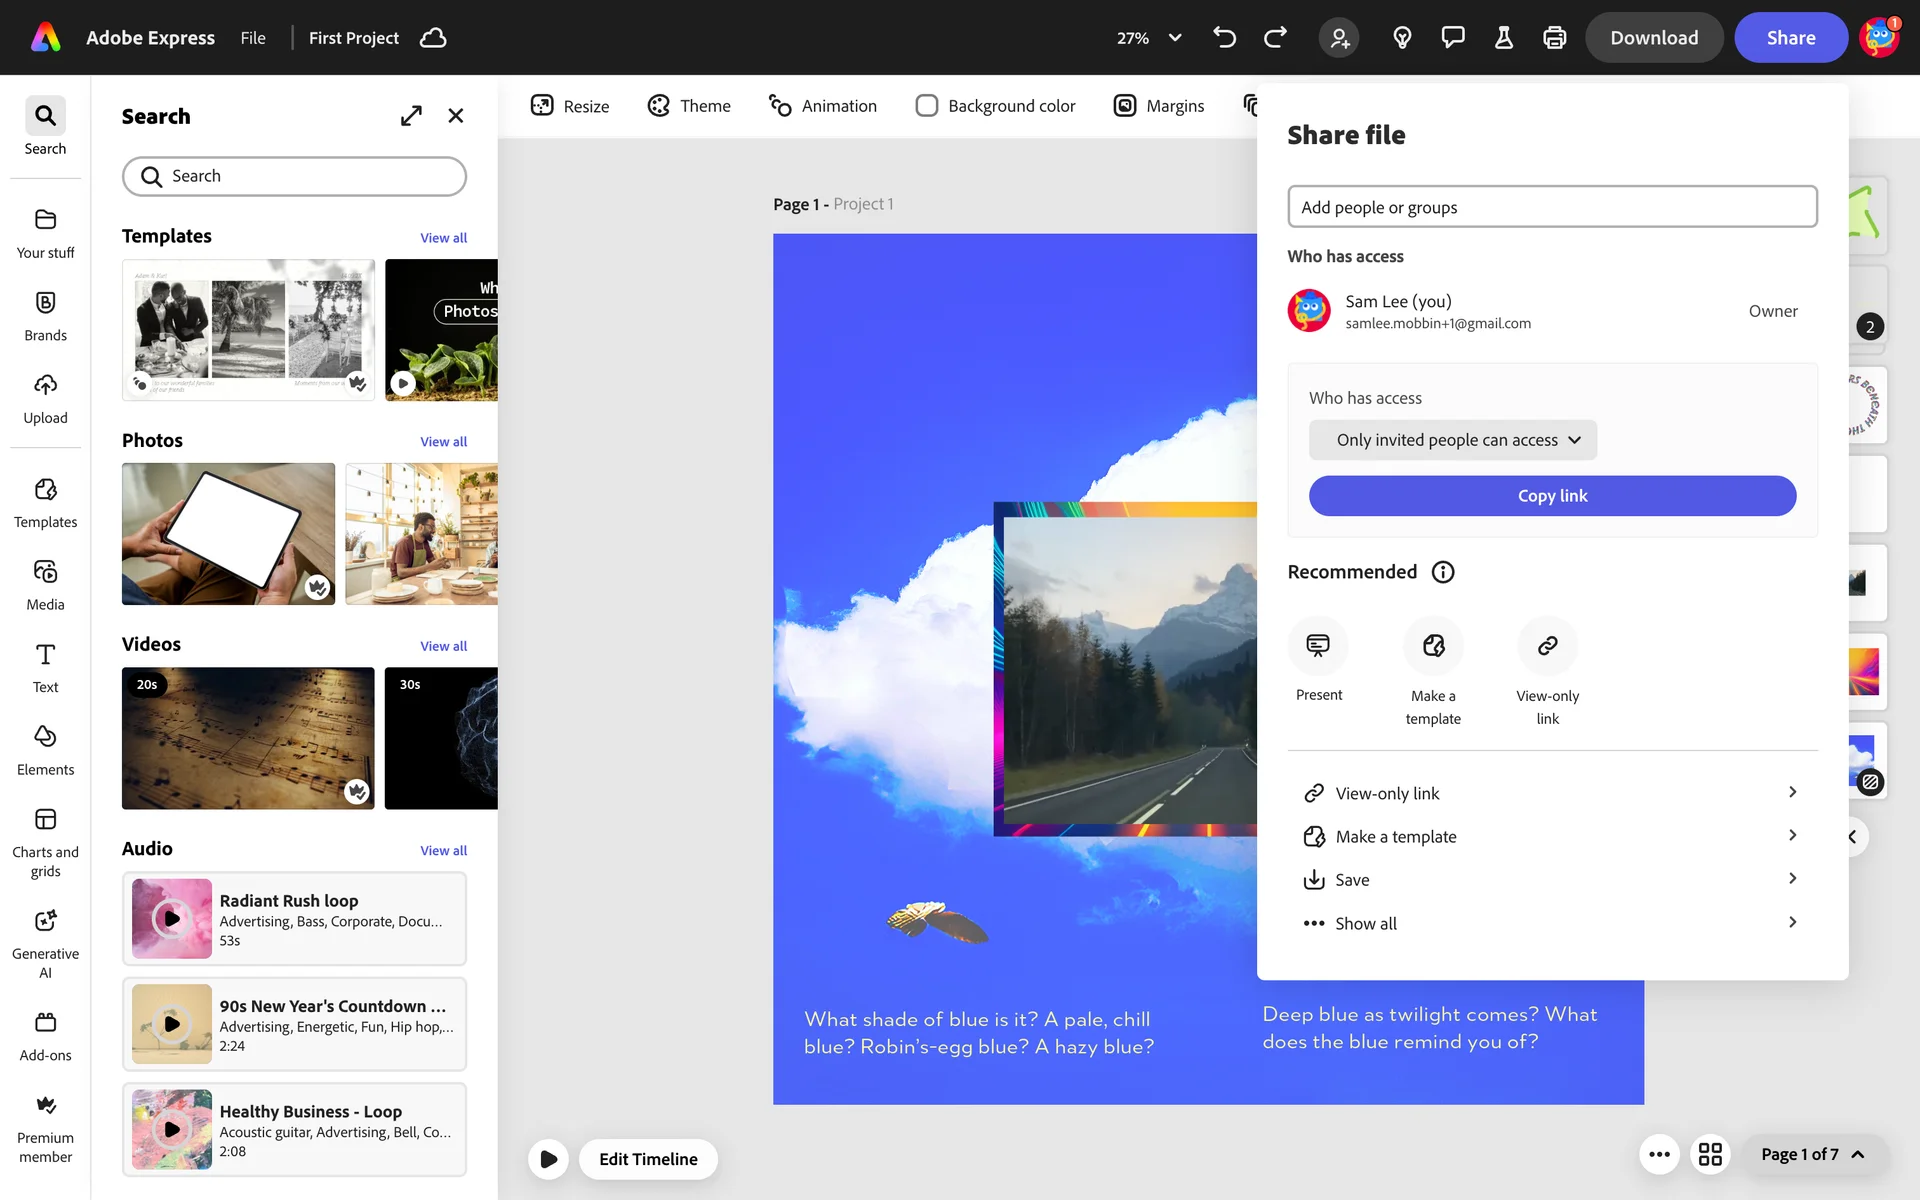The height and width of the screenshot is (1200, 1920).
Task: Open the File menu
Action: (253, 38)
